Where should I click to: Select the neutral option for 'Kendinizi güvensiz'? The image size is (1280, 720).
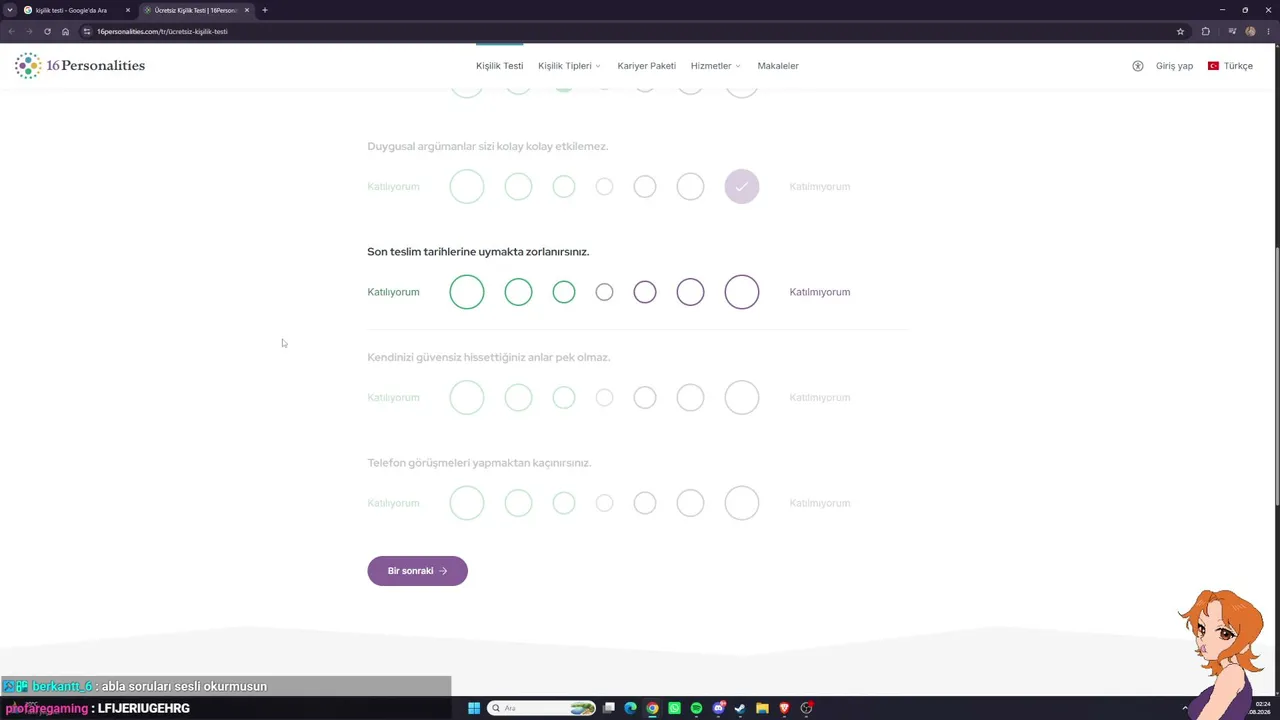(x=604, y=398)
